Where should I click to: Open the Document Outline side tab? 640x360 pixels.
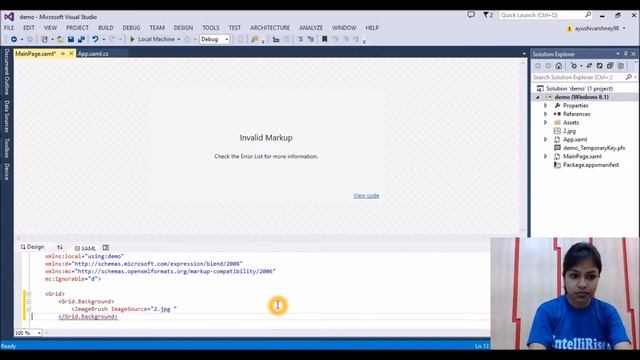tap(7, 72)
